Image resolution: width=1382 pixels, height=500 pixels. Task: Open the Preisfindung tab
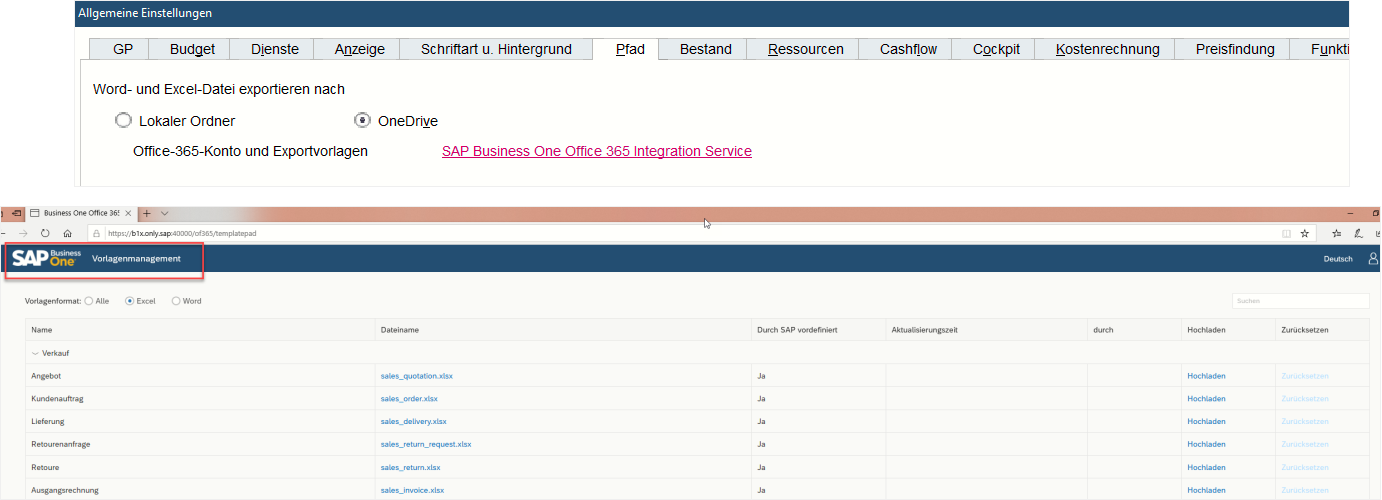[x=1235, y=49]
